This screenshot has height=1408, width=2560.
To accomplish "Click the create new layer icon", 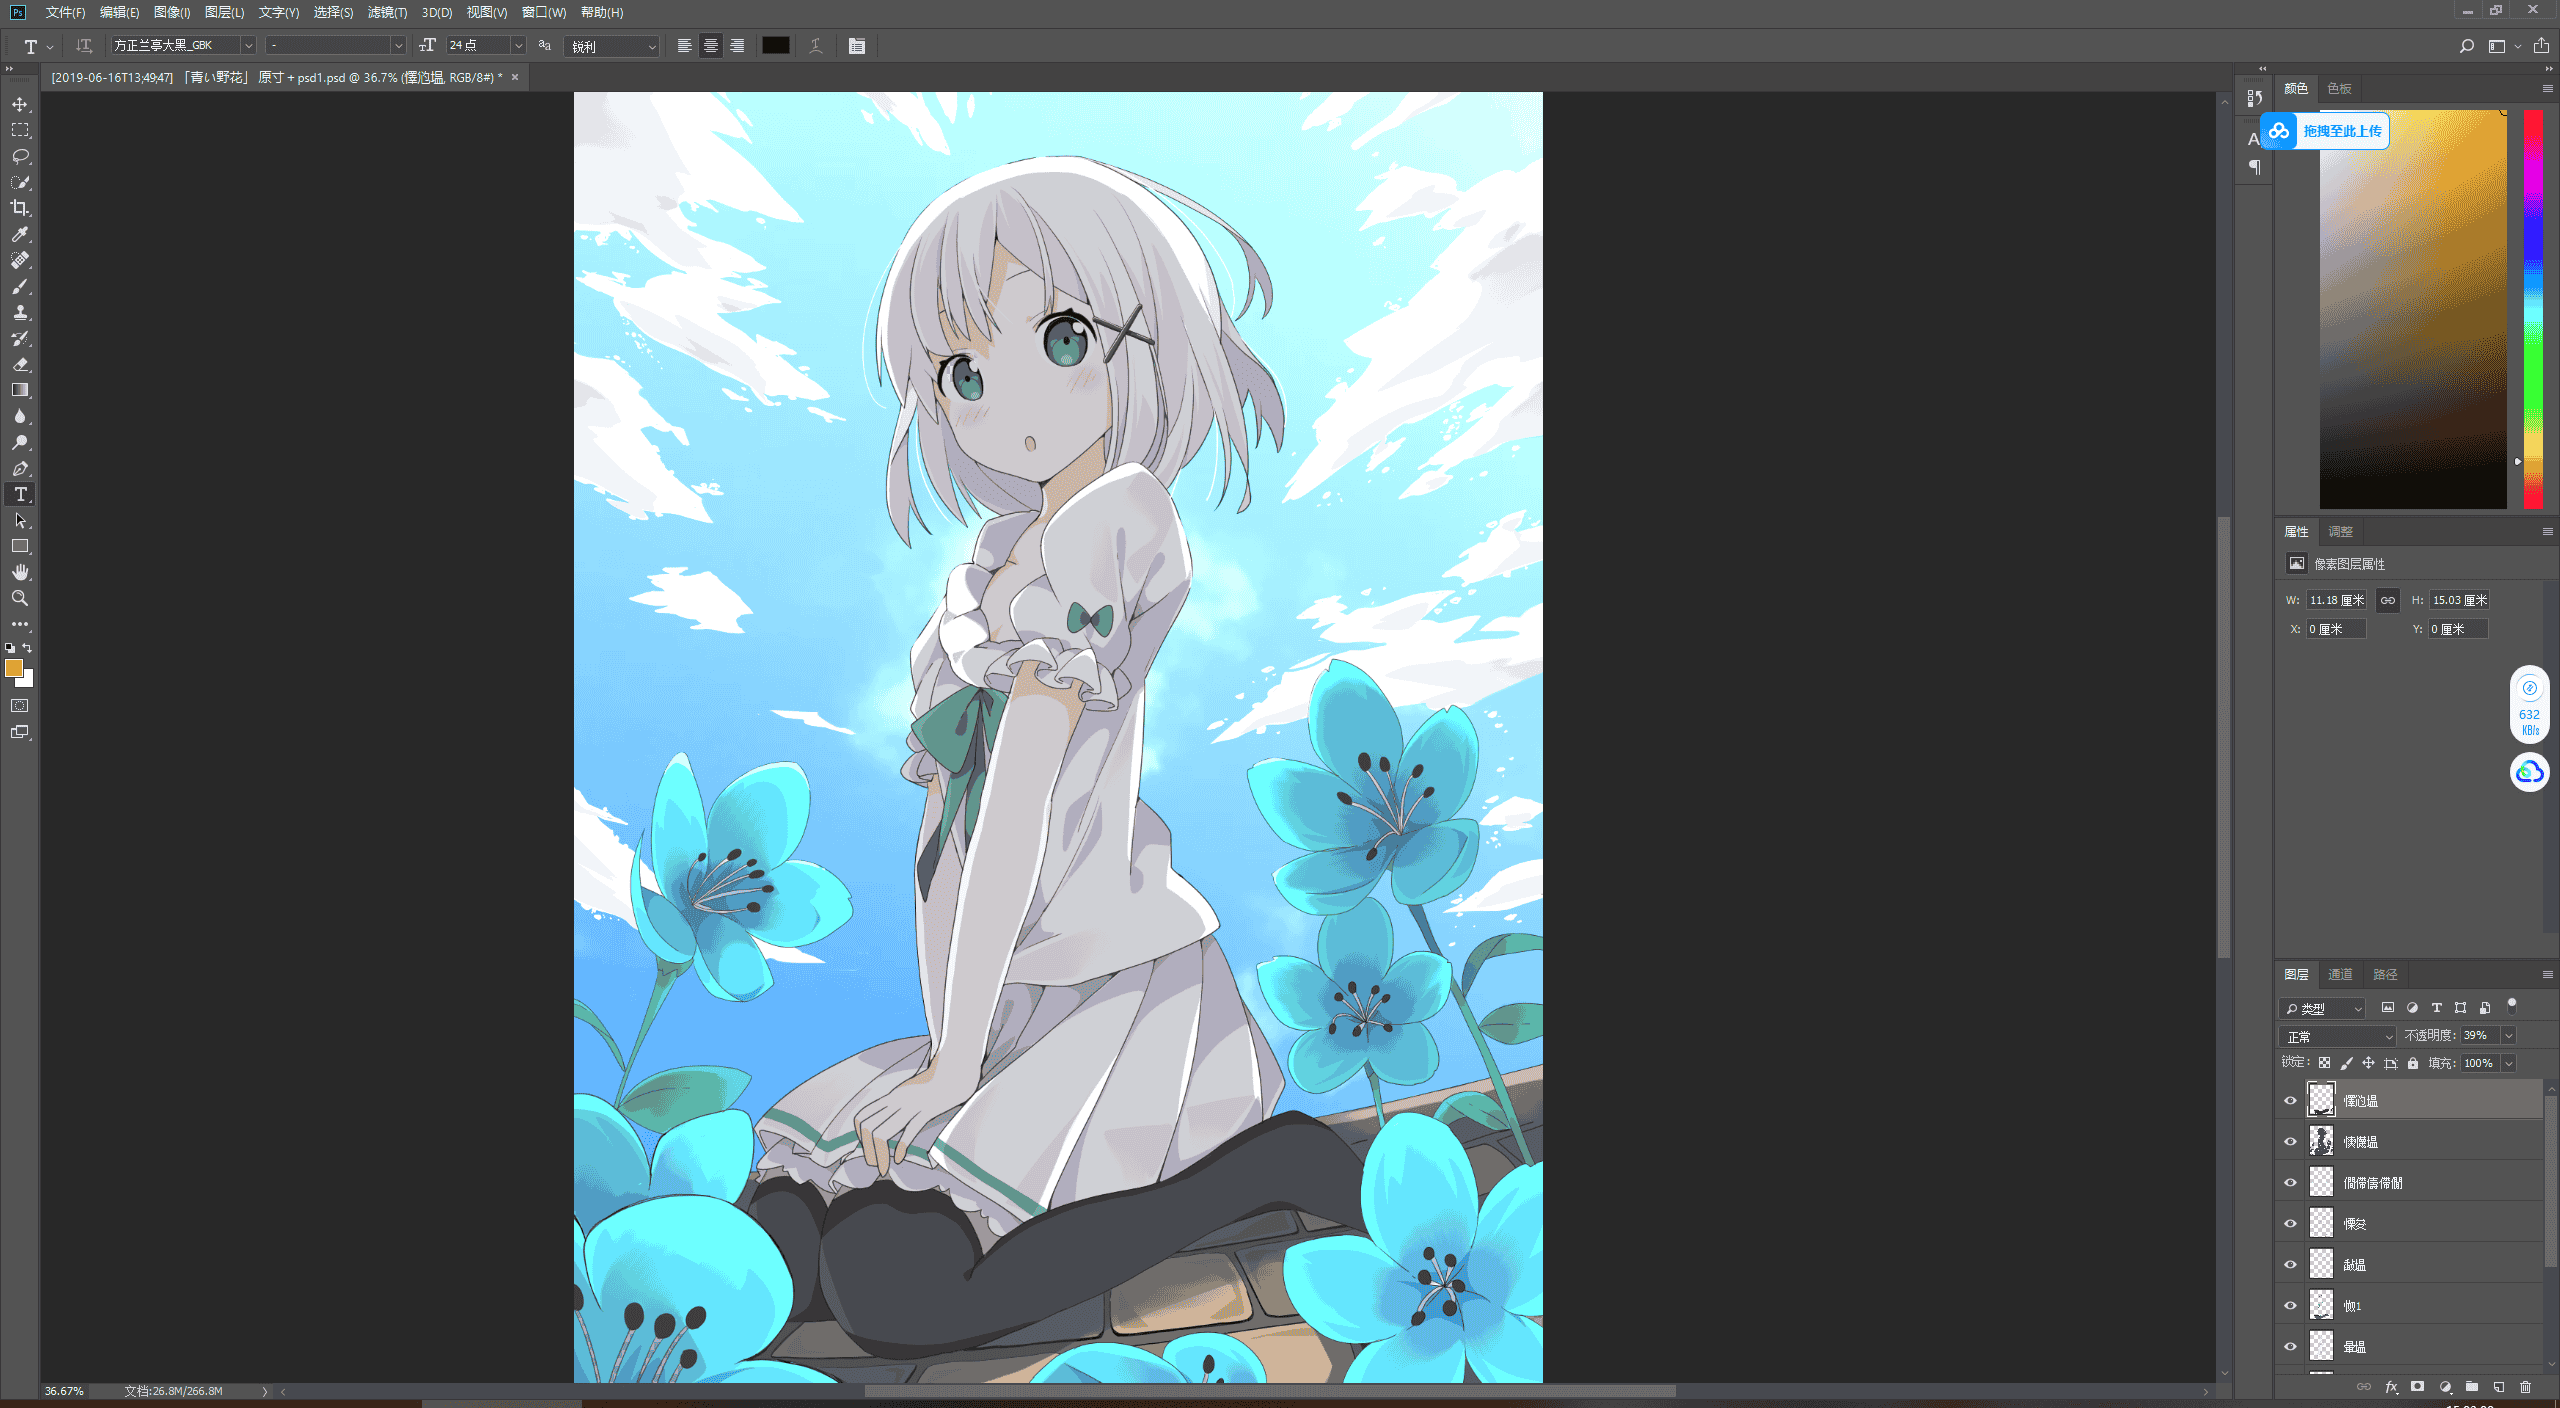I will click(x=2498, y=1387).
